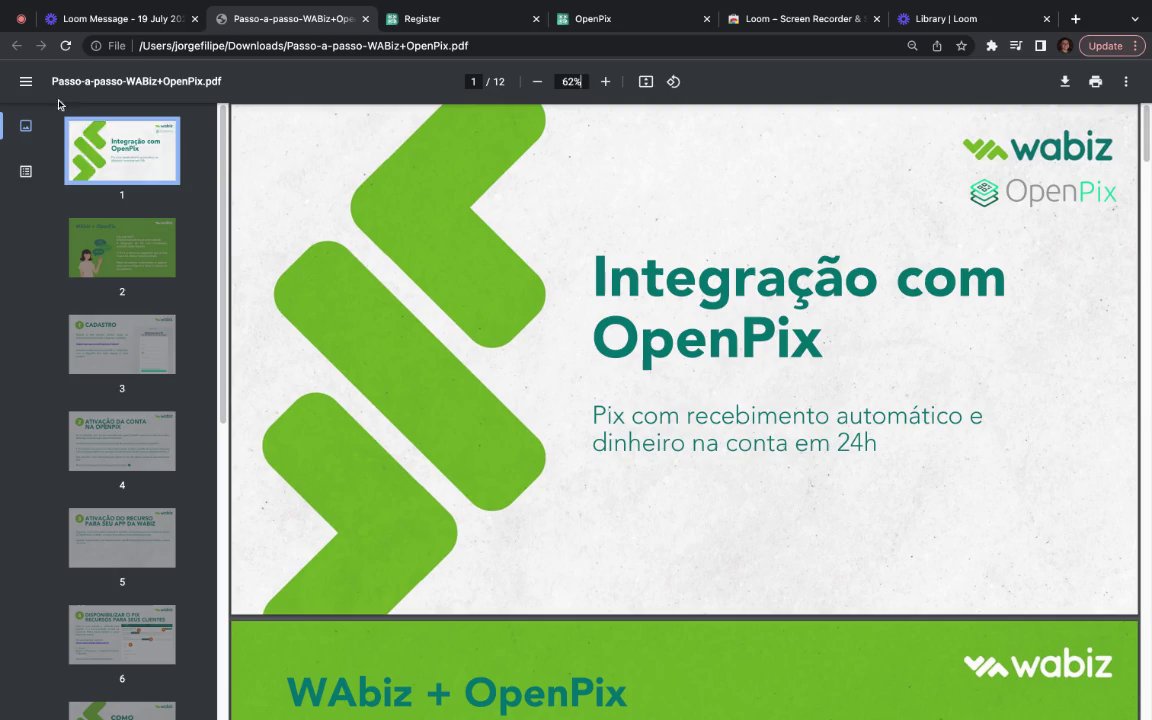Close the Register tab
This screenshot has height=720, width=1152.
(536, 19)
